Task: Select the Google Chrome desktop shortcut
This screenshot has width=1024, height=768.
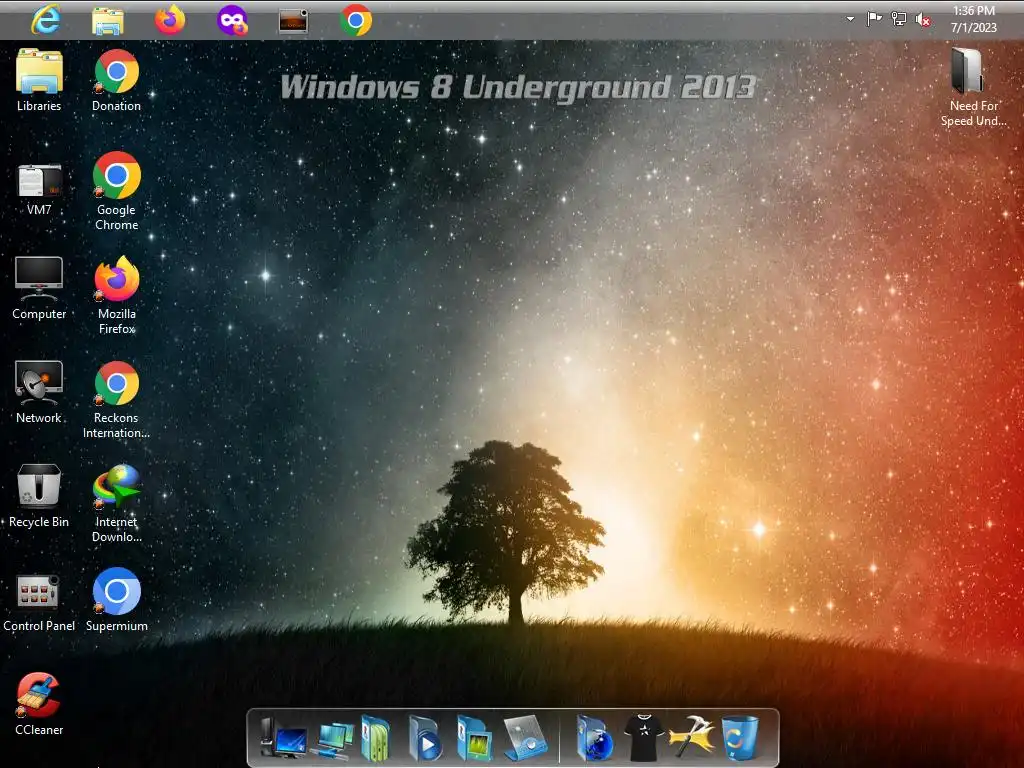Action: tap(116, 191)
